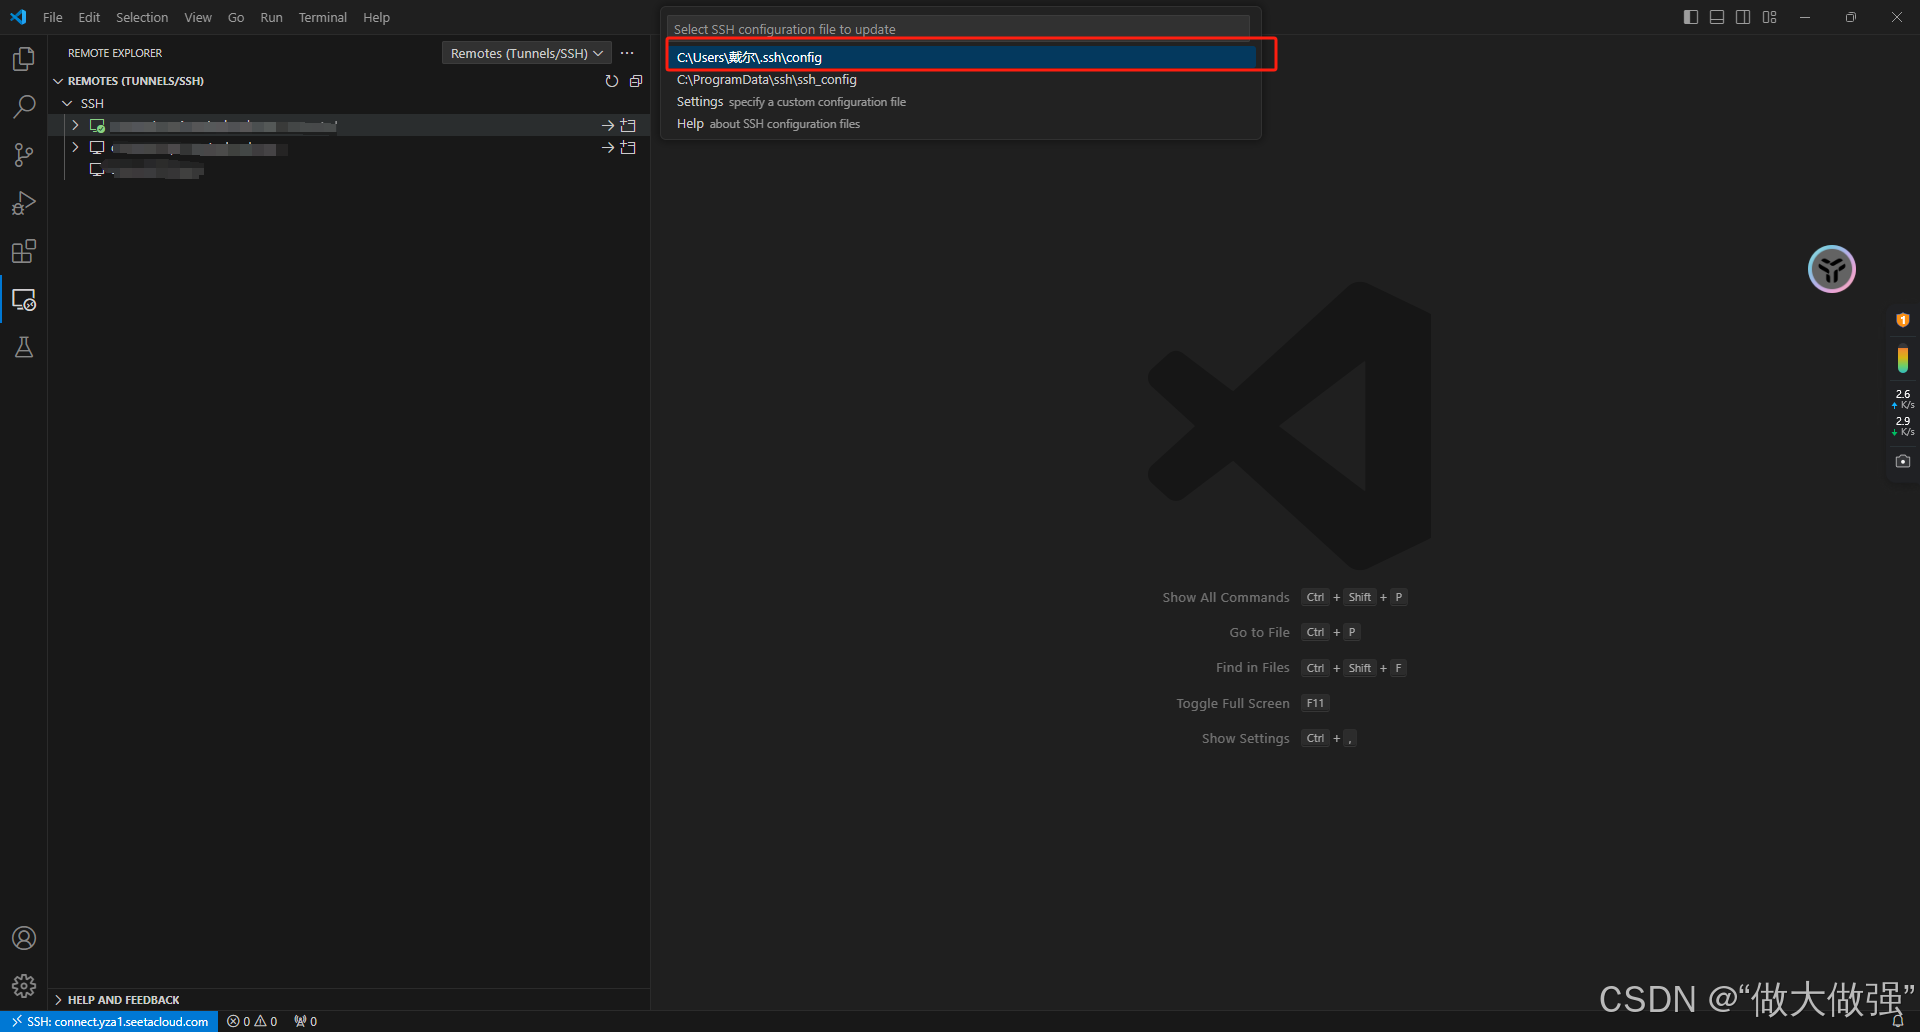Open the Remotes (Tunnels/SSH) dropdown

pyautogui.click(x=526, y=53)
